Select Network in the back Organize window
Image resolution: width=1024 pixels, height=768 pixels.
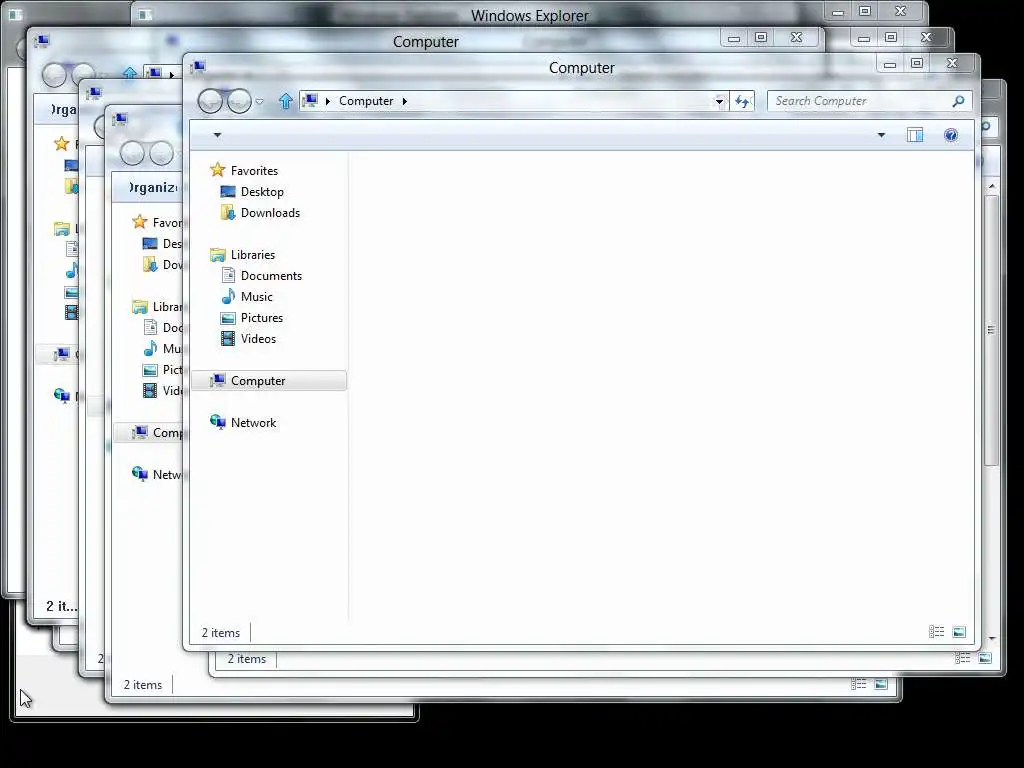(167, 475)
